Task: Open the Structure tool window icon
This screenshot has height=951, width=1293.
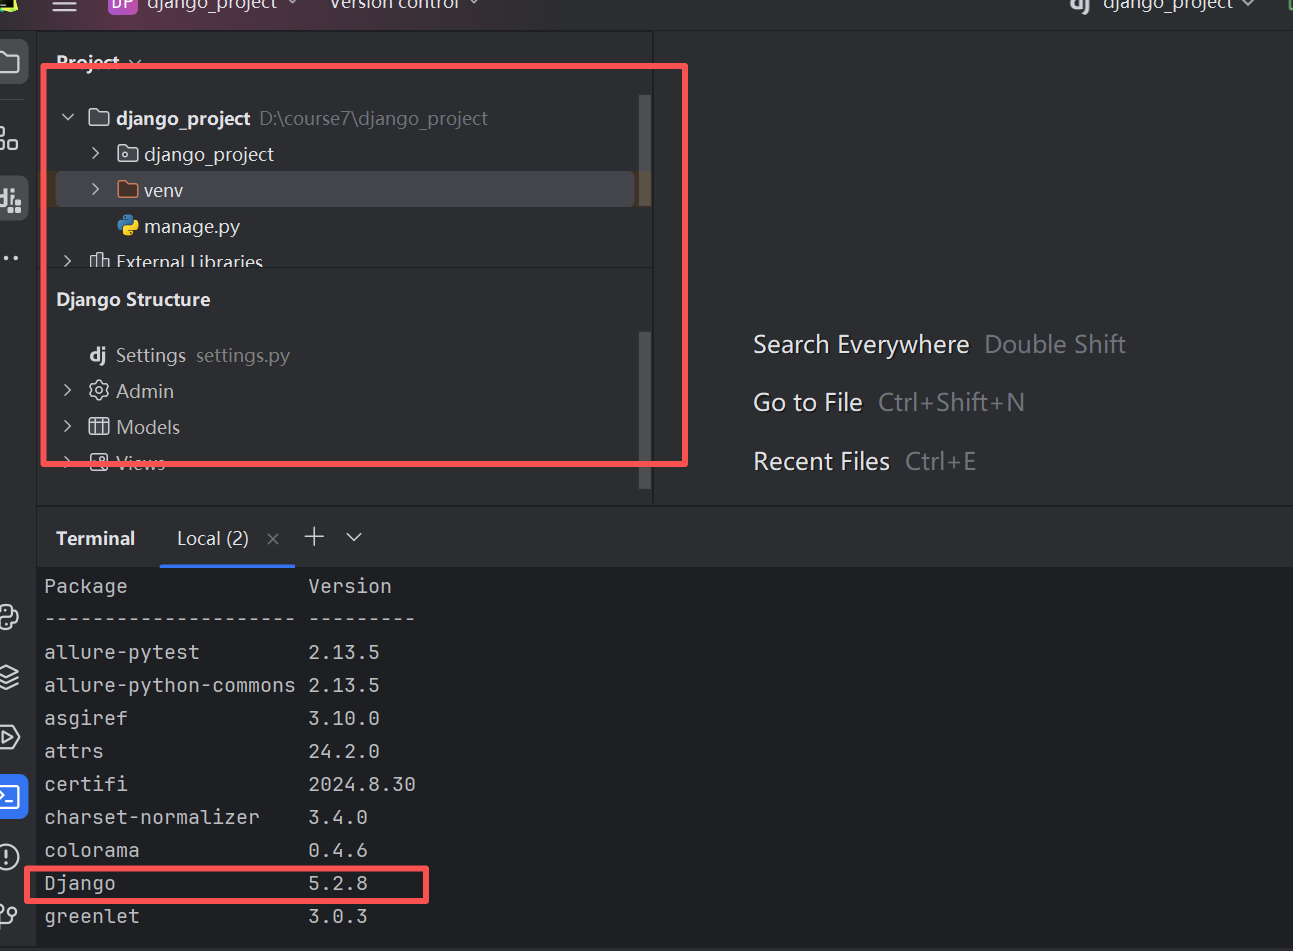Action: tap(9, 138)
